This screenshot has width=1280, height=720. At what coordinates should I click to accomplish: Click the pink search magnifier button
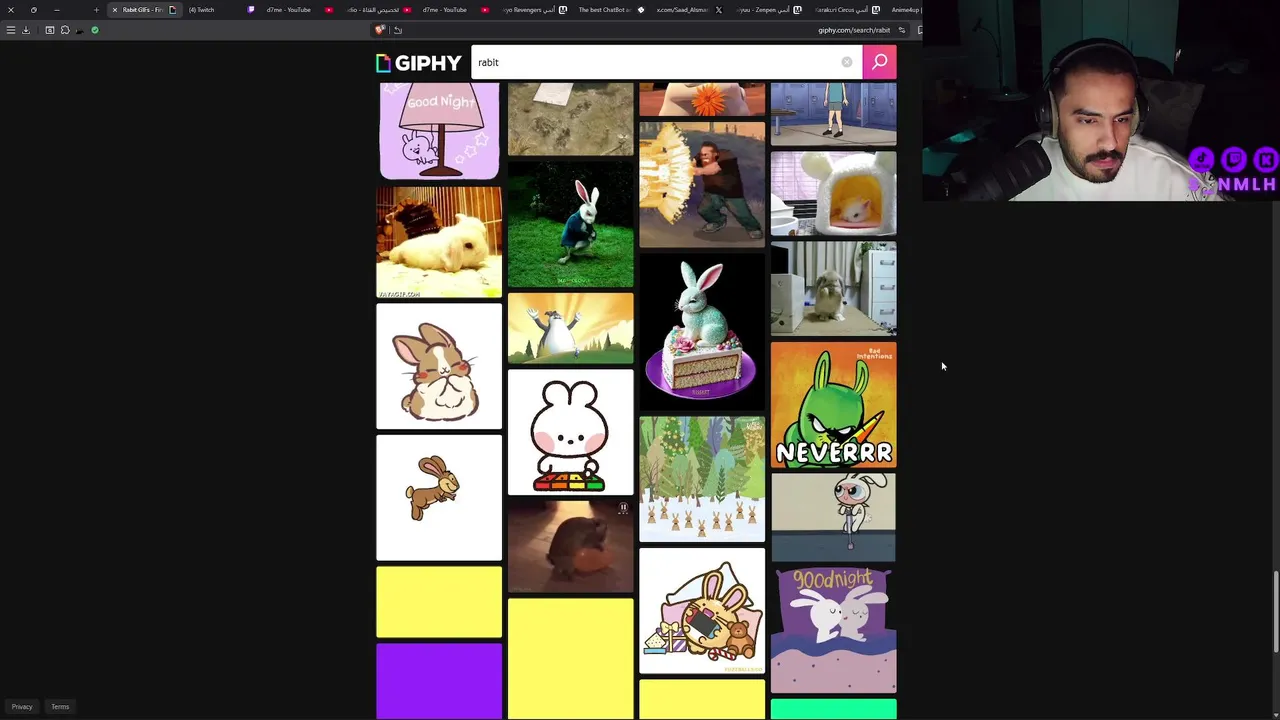click(880, 62)
